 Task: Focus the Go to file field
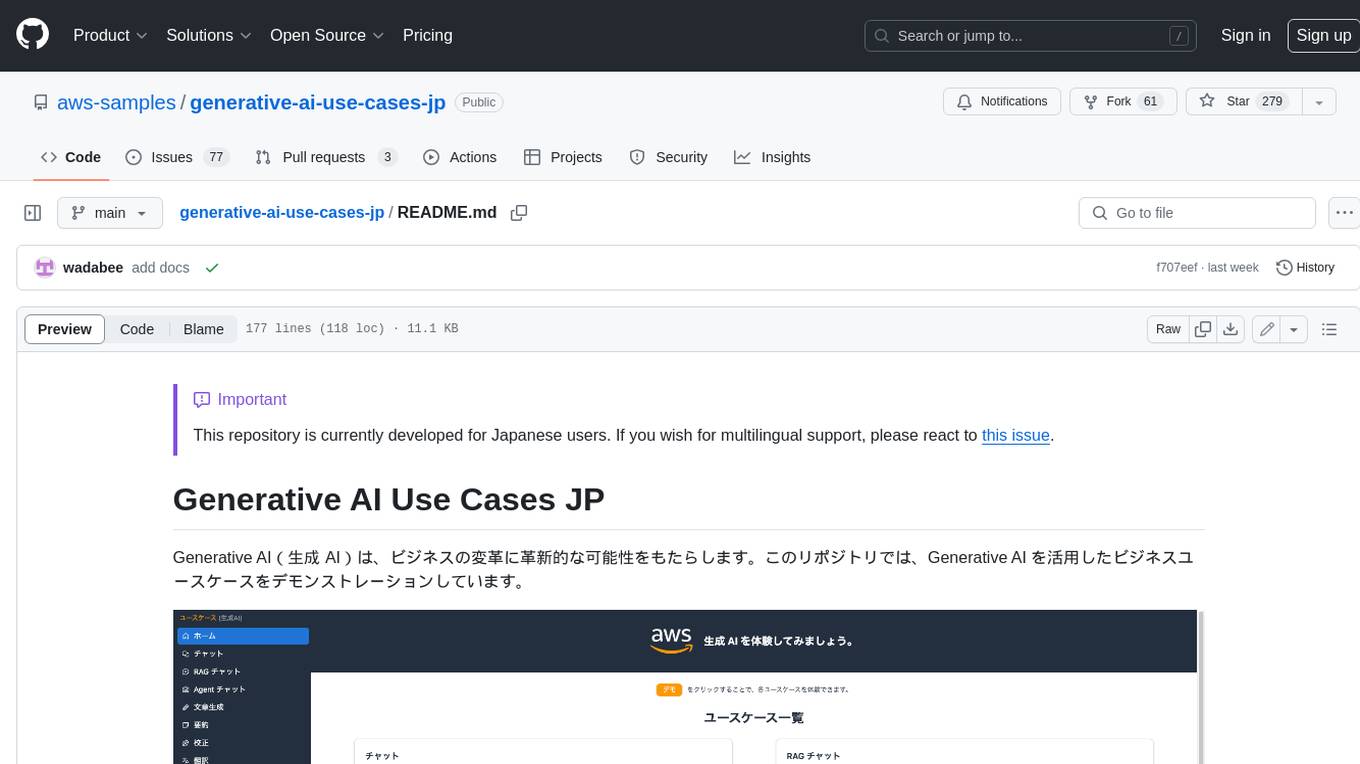(x=1197, y=213)
